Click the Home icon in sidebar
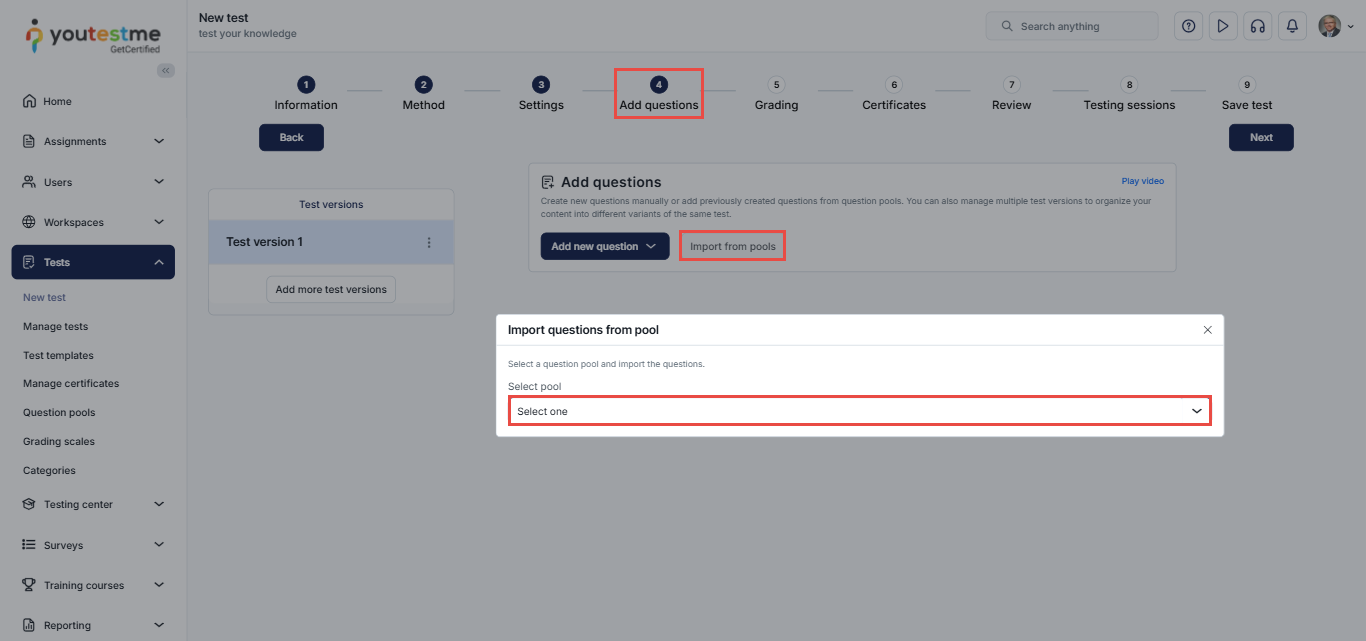Viewport: 1366px width, 641px height. [x=29, y=101]
